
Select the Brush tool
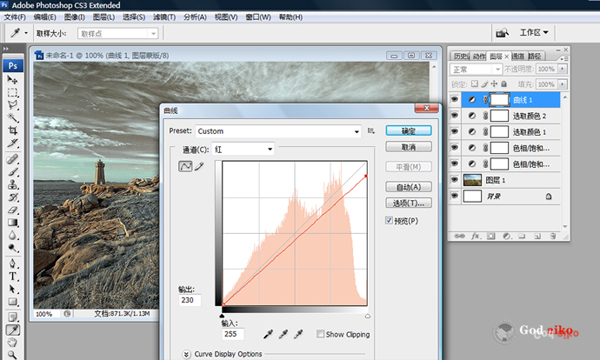13,172
